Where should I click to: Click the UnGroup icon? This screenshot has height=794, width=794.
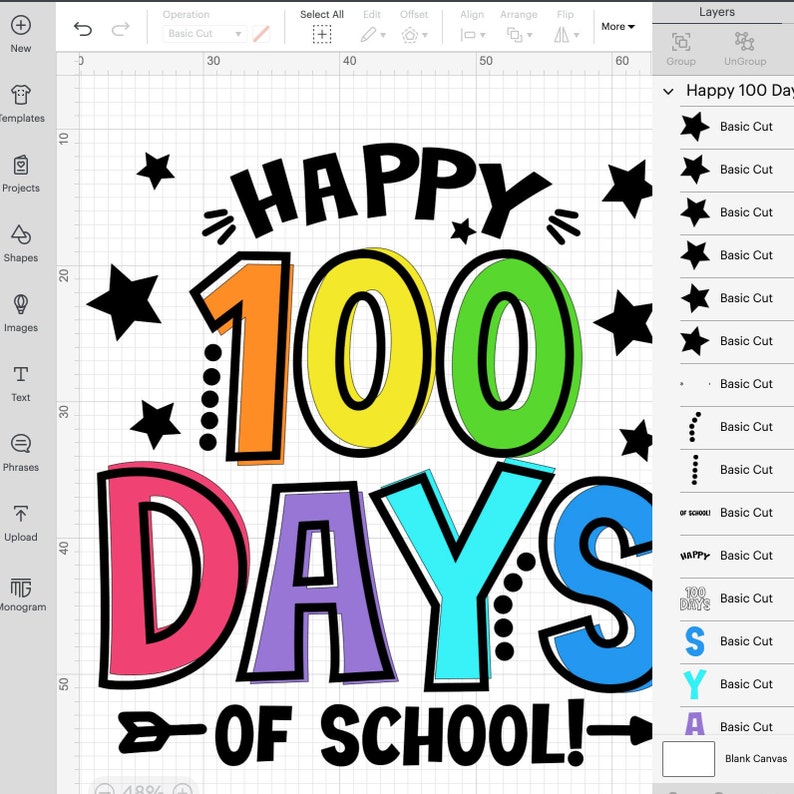744,42
